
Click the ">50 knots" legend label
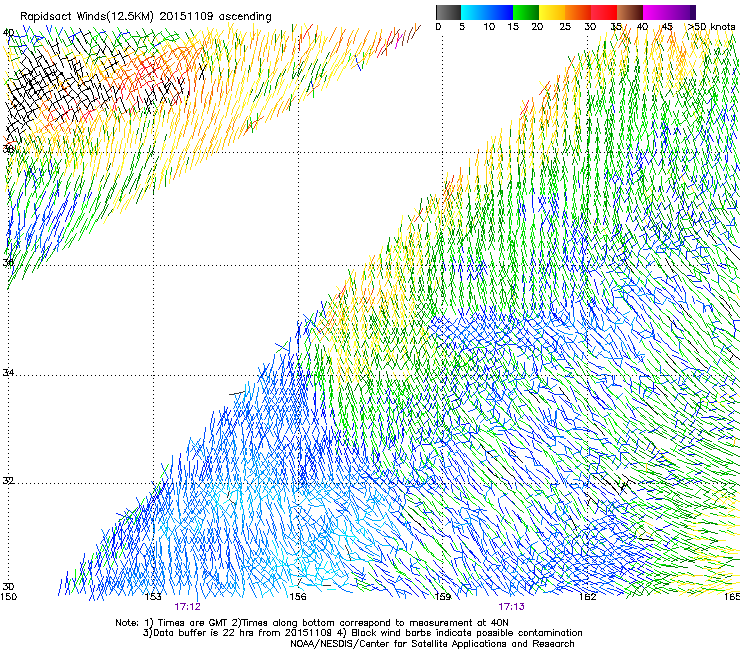[712, 27]
